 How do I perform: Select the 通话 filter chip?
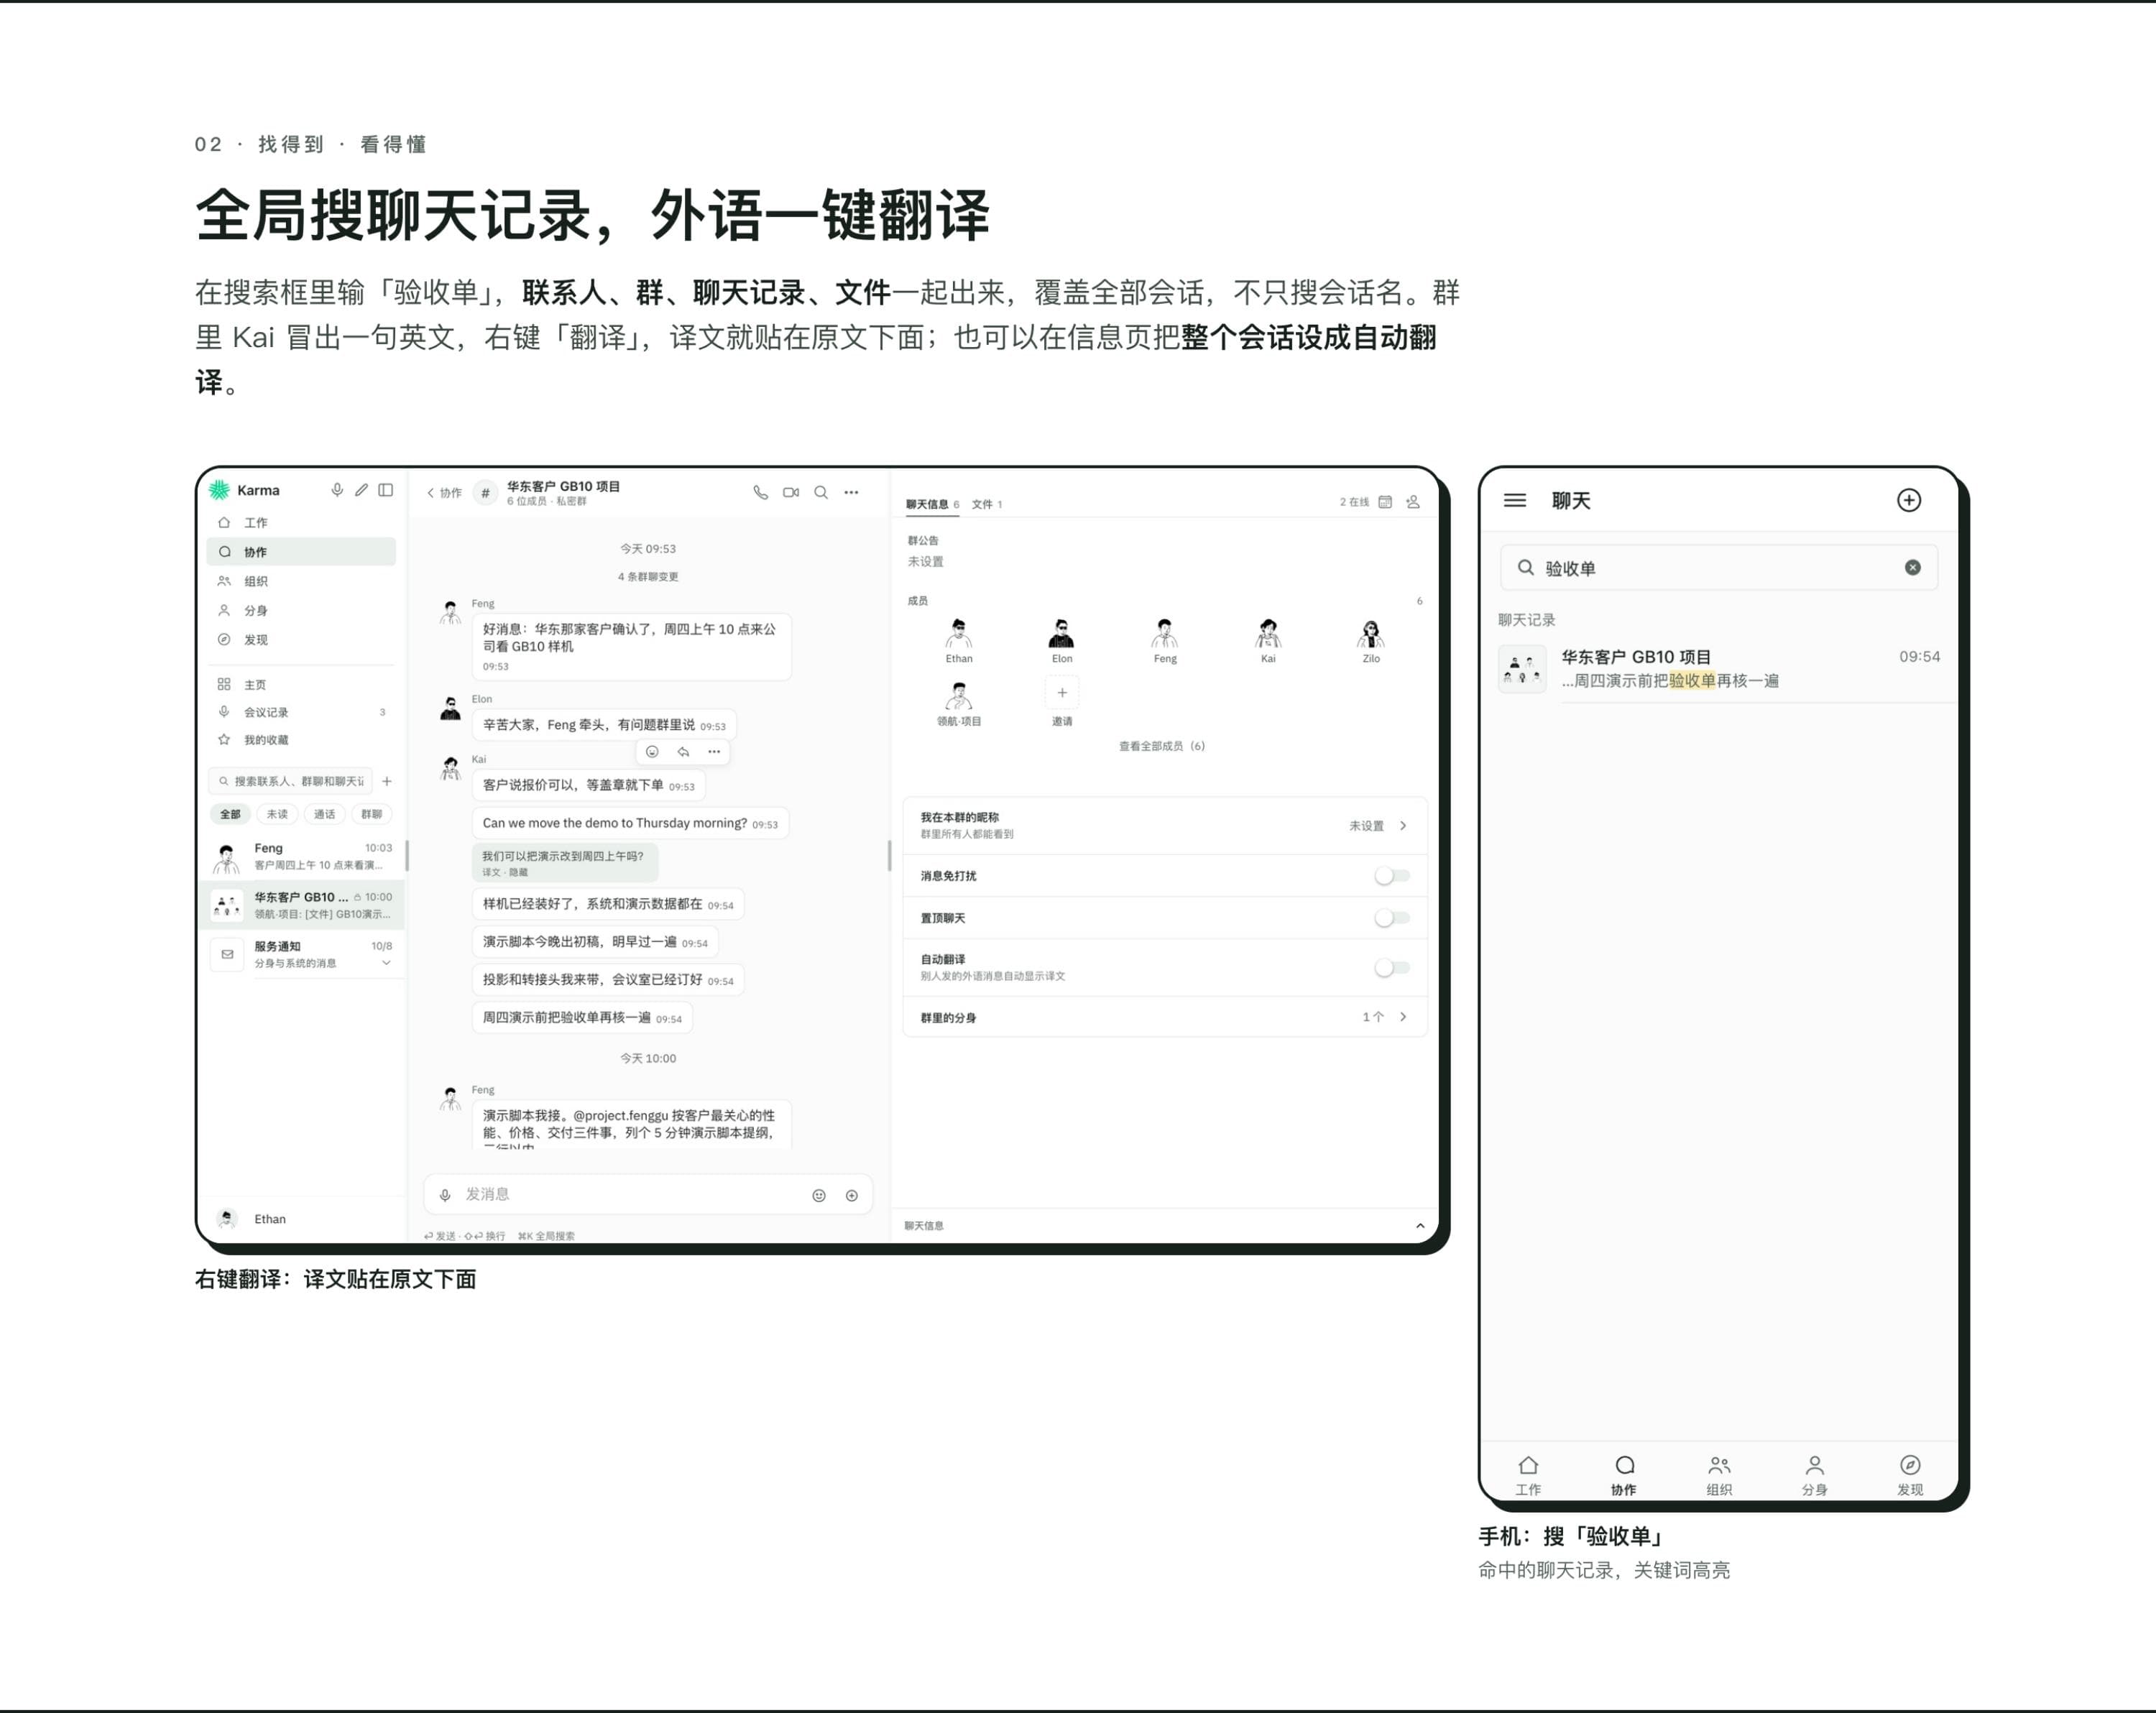324,814
